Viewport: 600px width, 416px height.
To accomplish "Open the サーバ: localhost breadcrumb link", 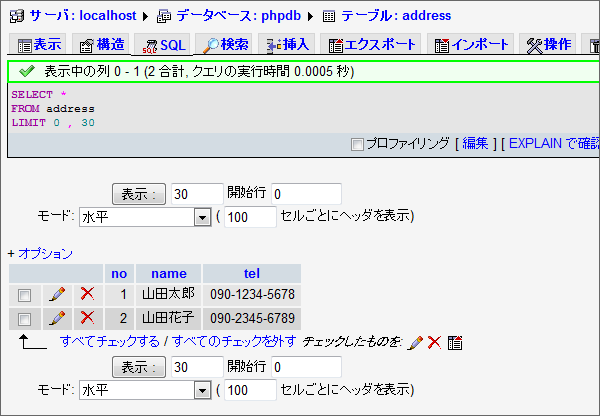I will click(83, 16).
